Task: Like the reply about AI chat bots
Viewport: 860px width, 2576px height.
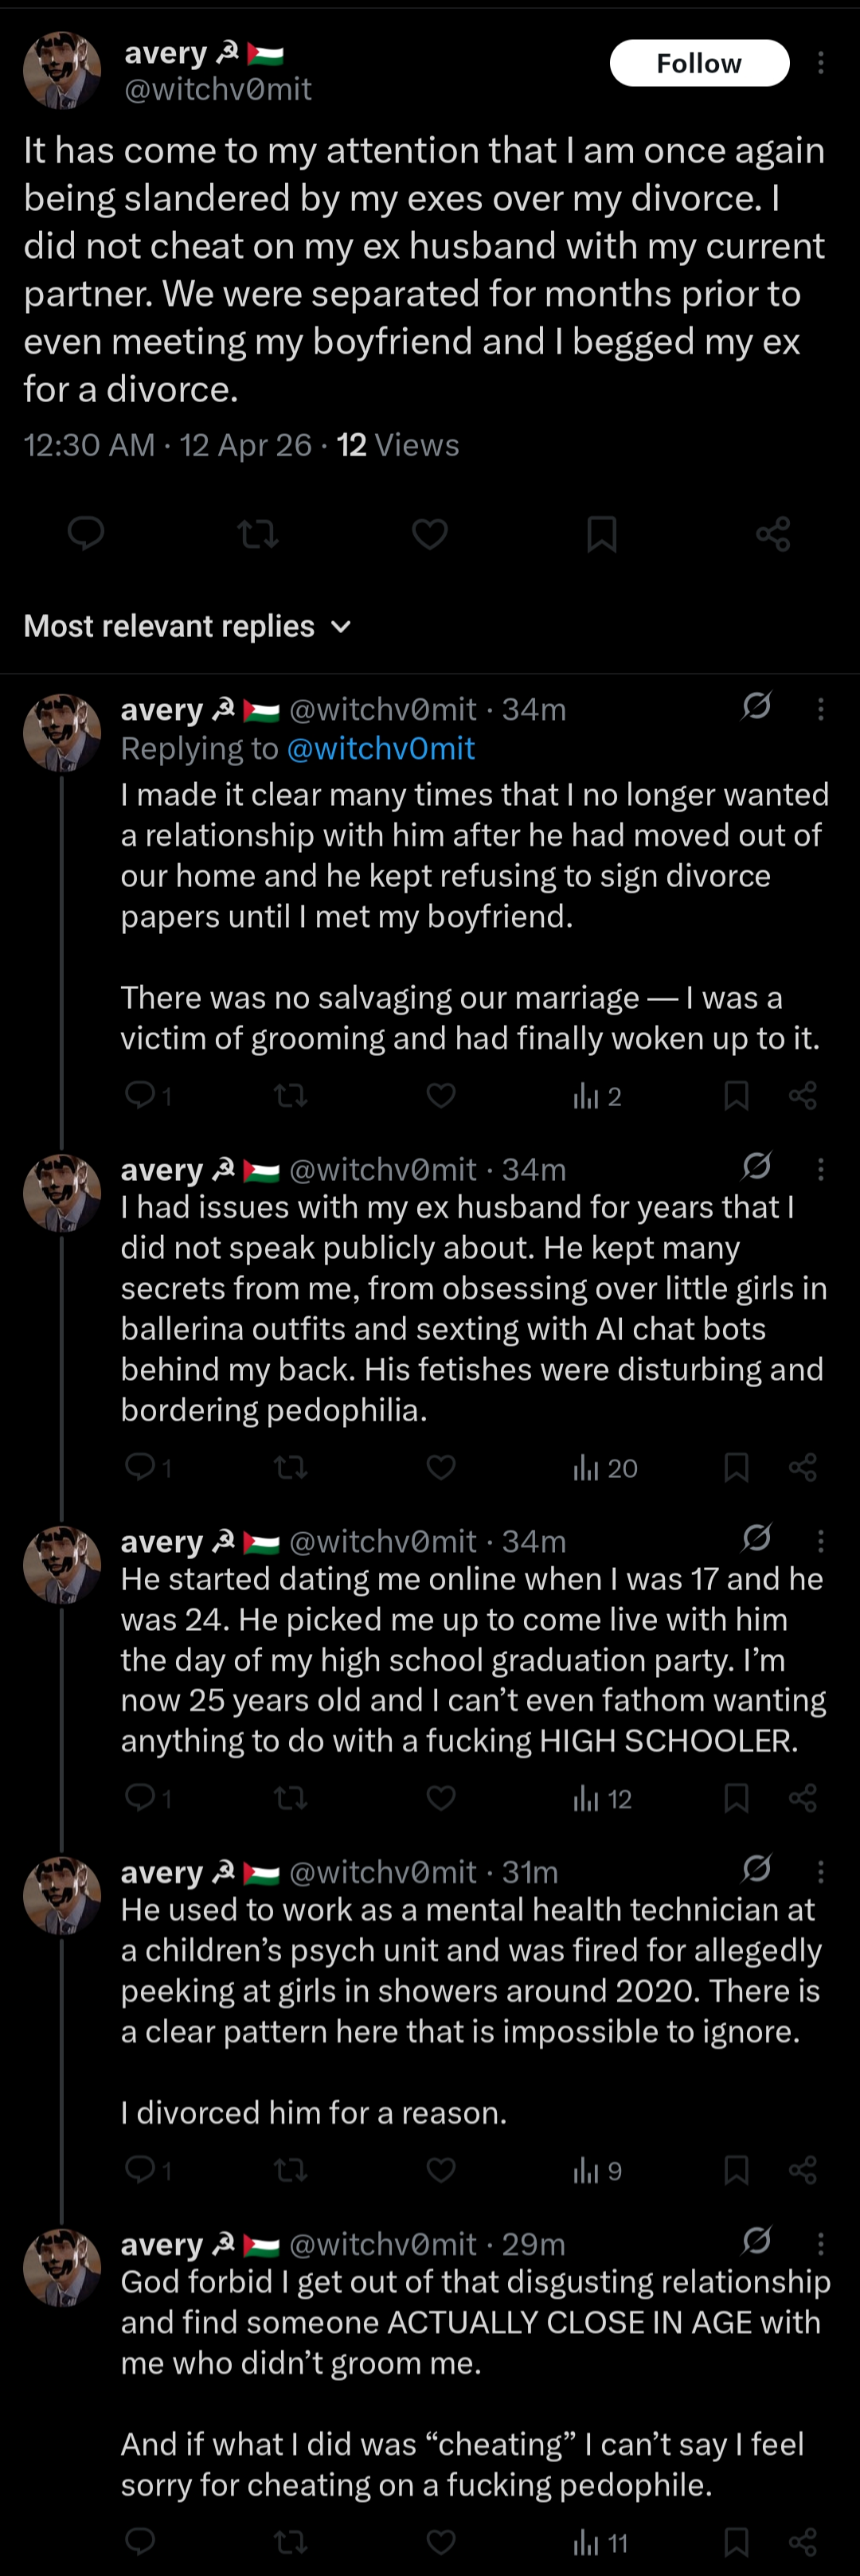Action: click(x=441, y=1467)
